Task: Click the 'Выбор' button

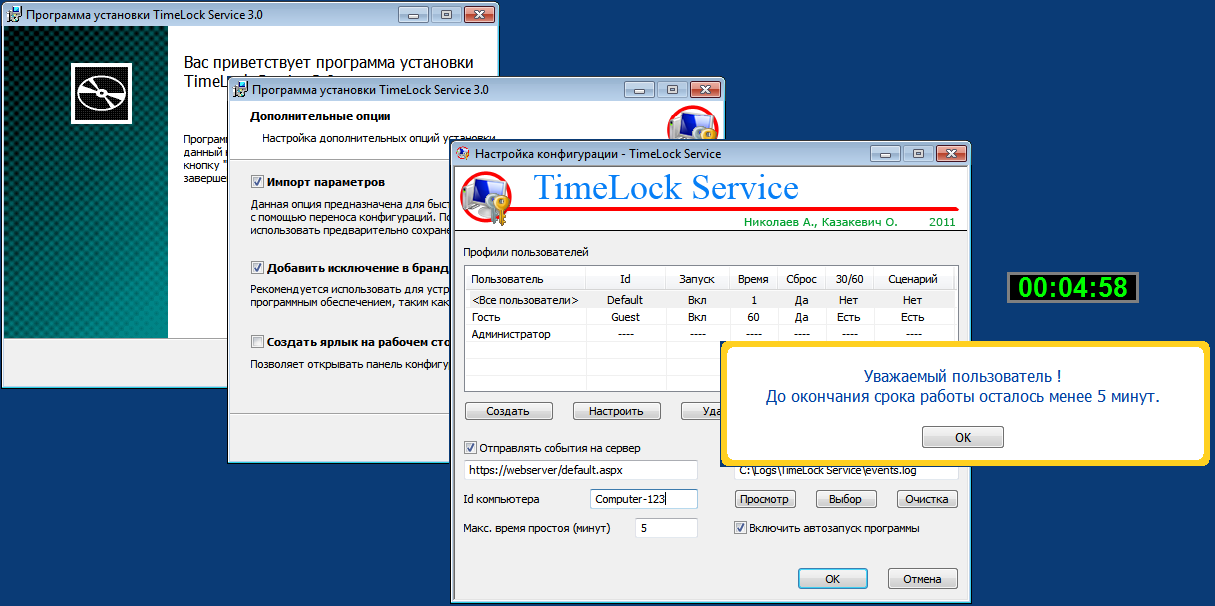Action: click(x=846, y=499)
